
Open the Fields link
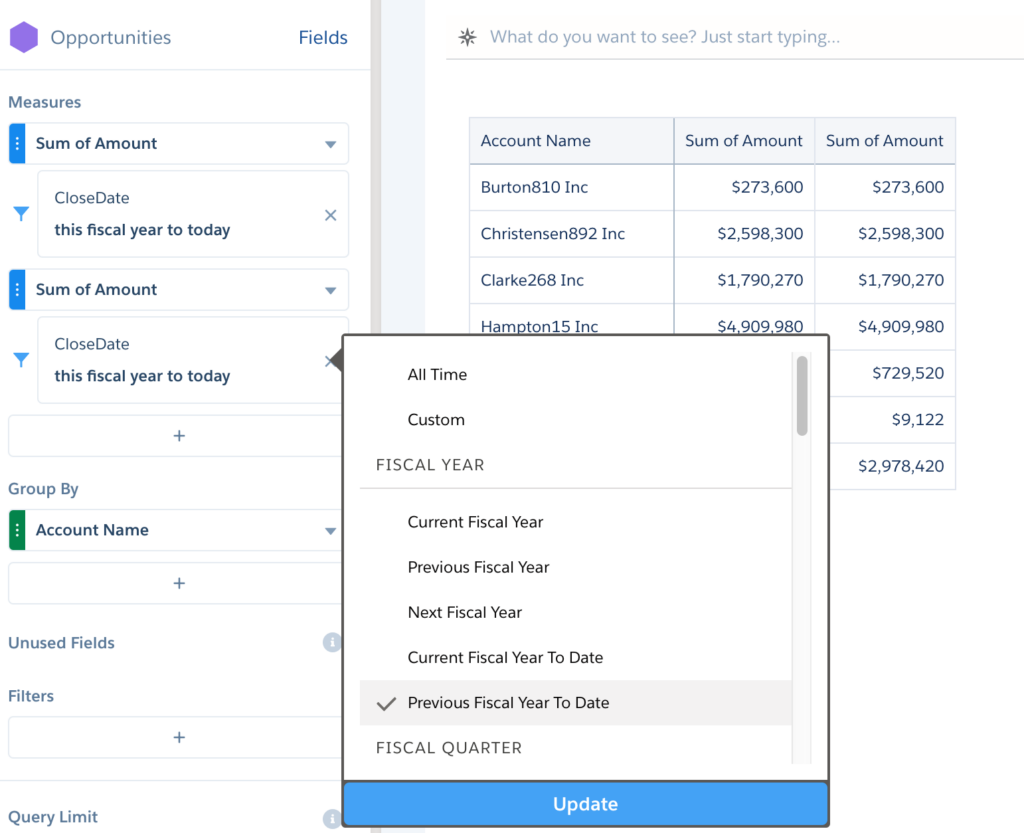(323, 38)
